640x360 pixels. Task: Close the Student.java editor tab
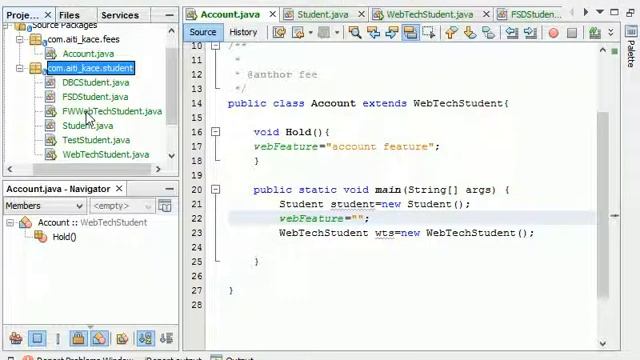pos(362,15)
